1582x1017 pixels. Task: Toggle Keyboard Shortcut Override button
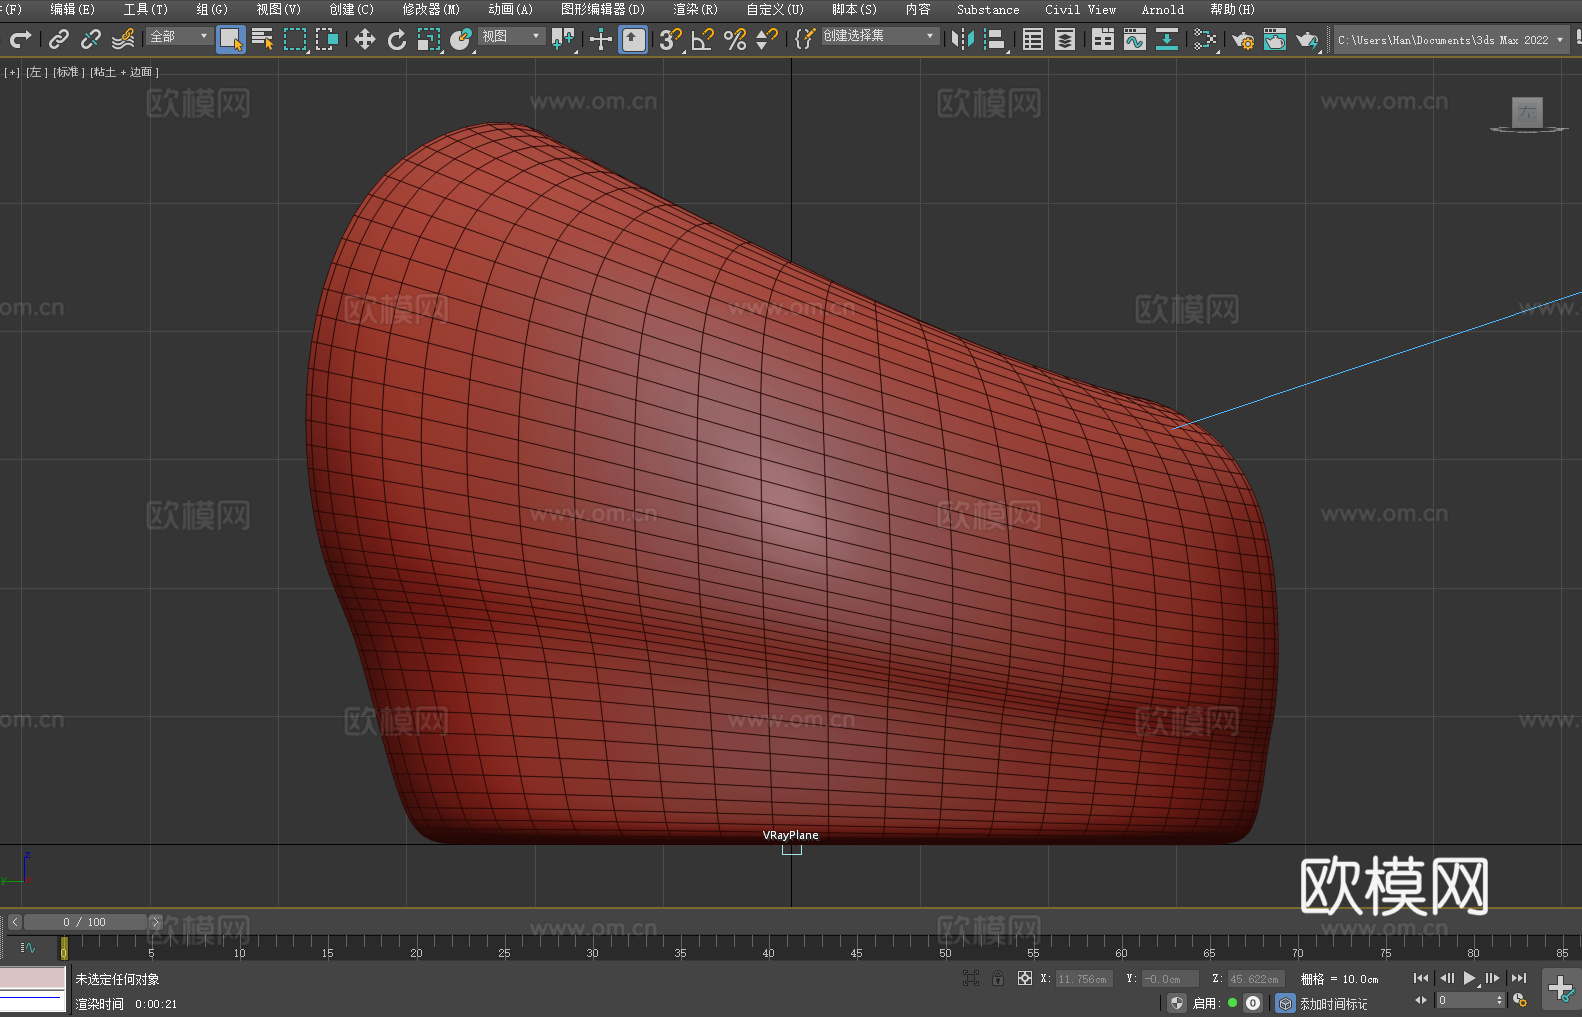coord(633,39)
